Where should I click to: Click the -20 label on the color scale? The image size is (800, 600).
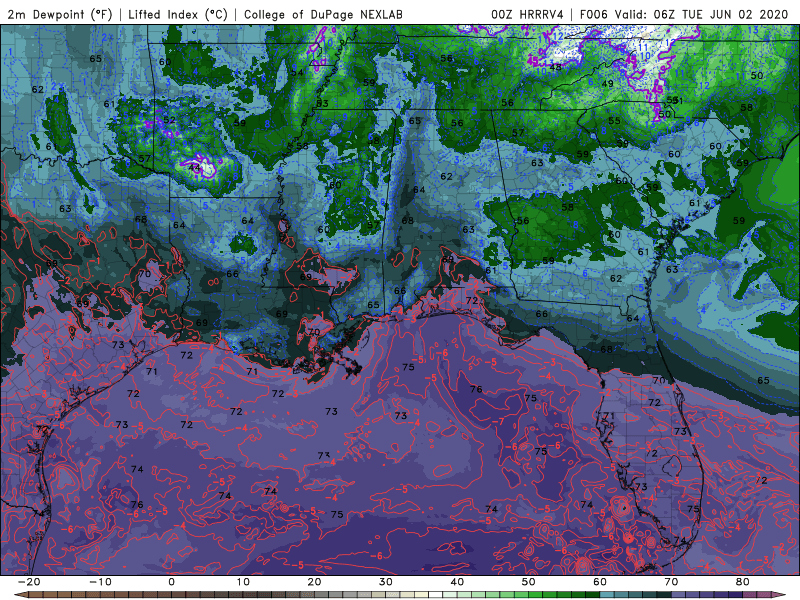pyautogui.click(x=29, y=582)
